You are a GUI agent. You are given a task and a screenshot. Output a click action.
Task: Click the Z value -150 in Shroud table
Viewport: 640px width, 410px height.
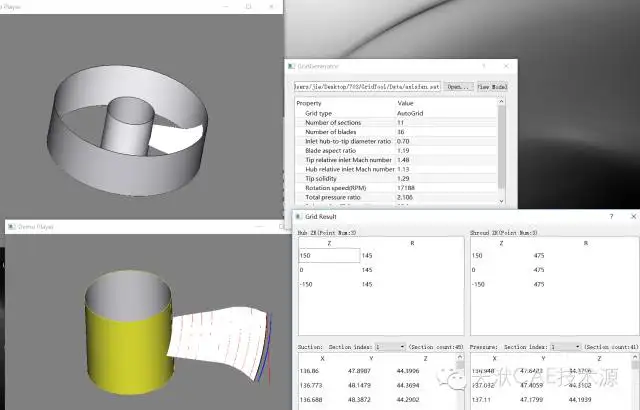tap(478, 284)
